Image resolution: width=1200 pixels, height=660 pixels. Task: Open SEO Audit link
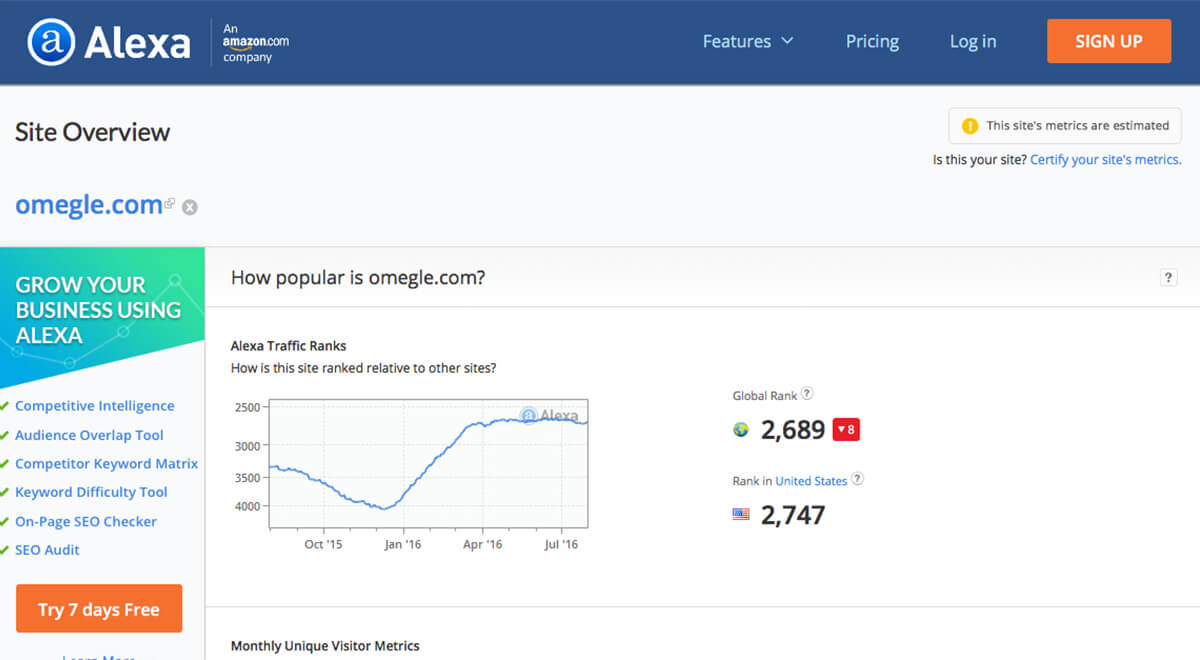(x=47, y=550)
